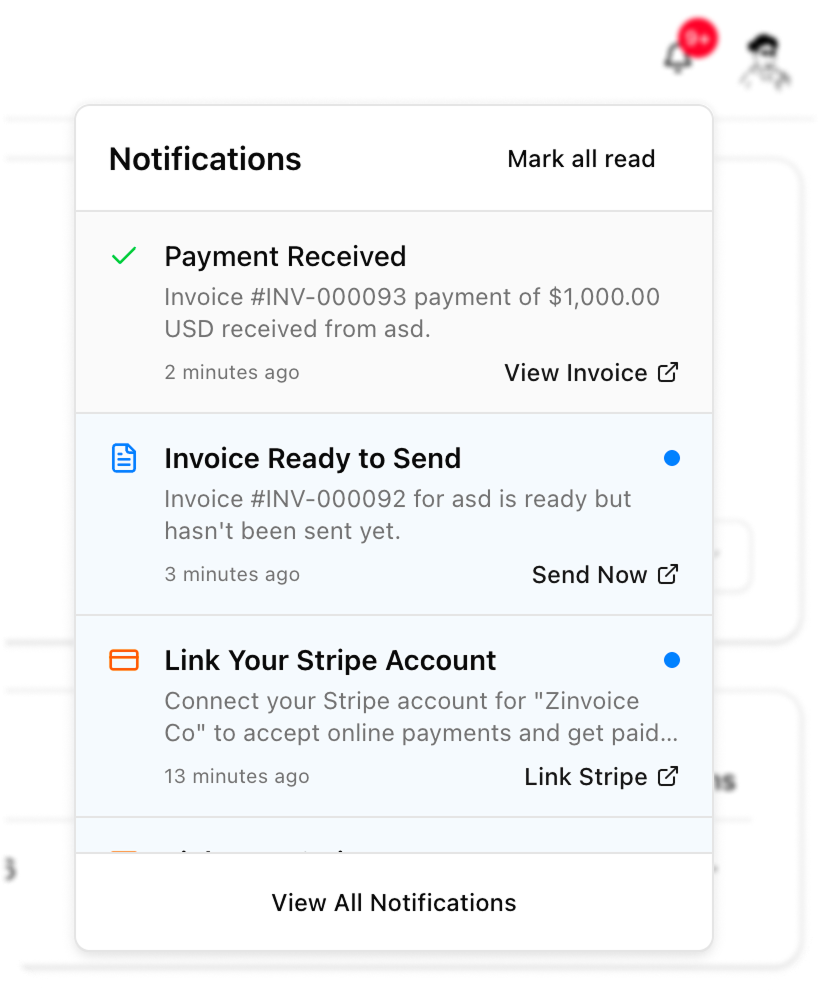Click the orange credit card icon
The height and width of the screenshot is (992, 820).
[123, 661]
